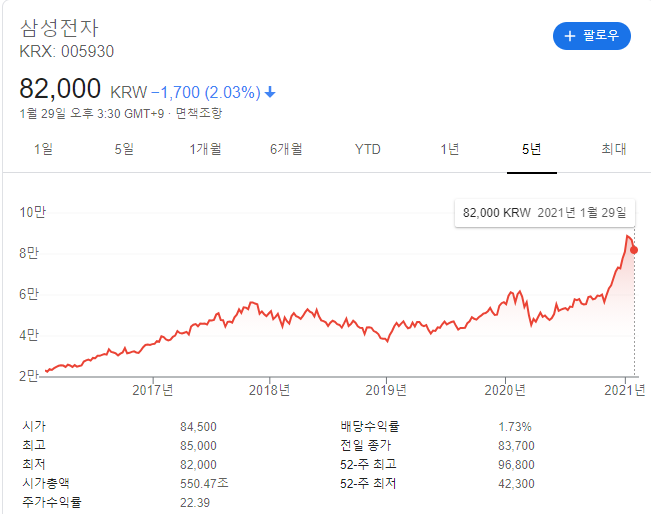
Task: Click the 삼성전자 company title
Action: click(59, 28)
